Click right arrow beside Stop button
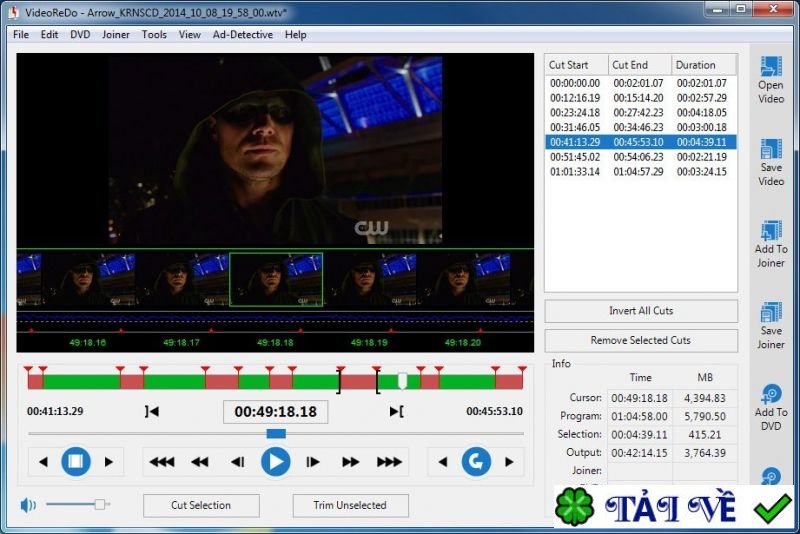This screenshot has width=800, height=534. click(108, 462)
